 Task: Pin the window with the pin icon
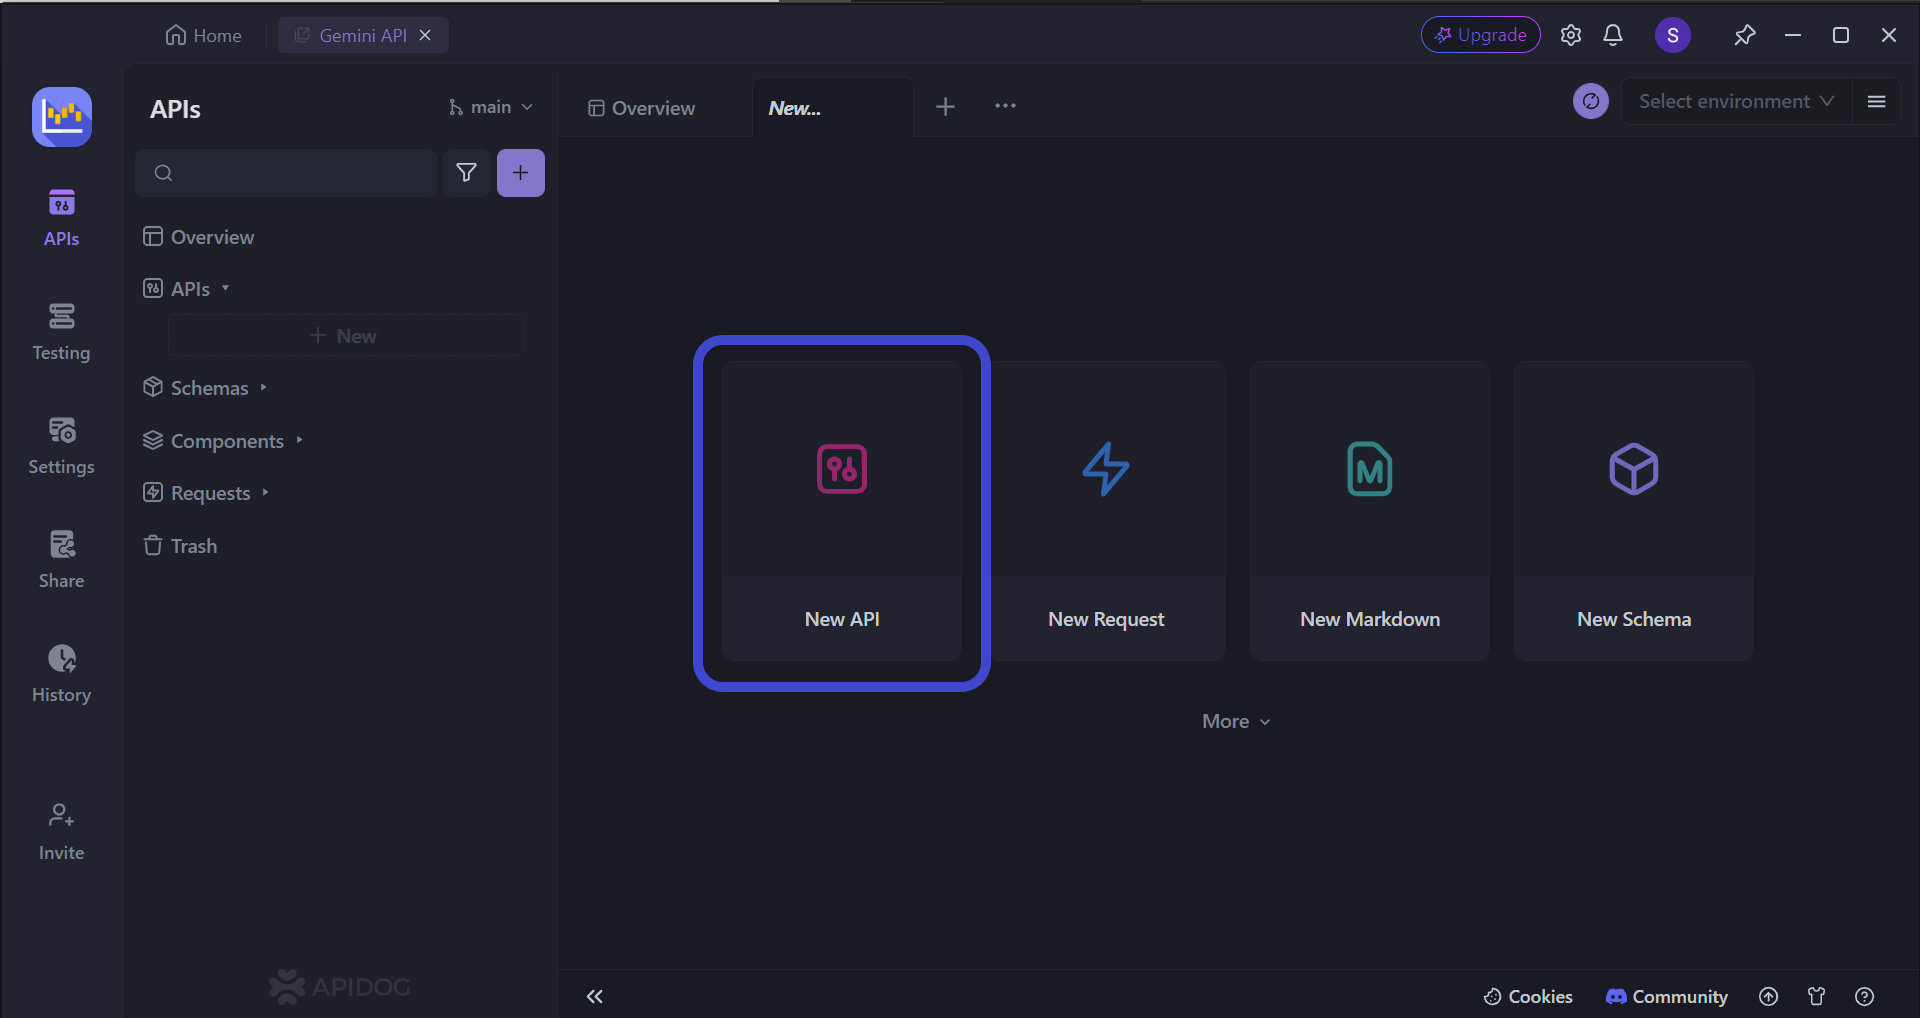1745,34
